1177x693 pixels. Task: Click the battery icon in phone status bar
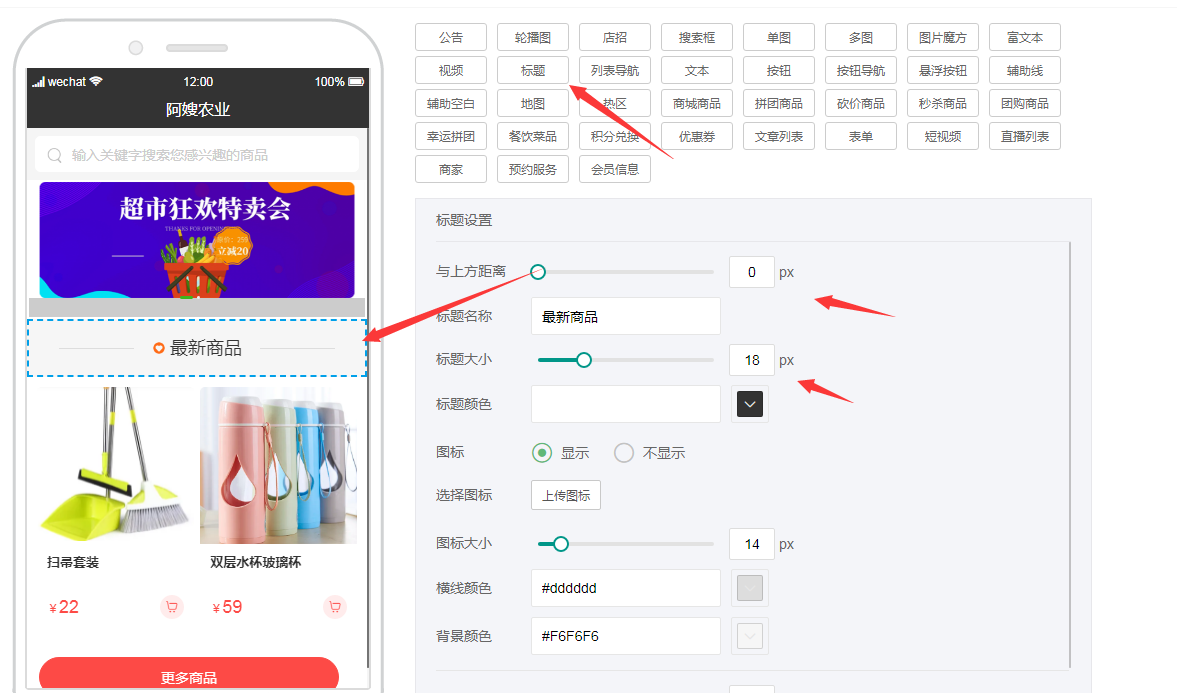coord(356,82)
